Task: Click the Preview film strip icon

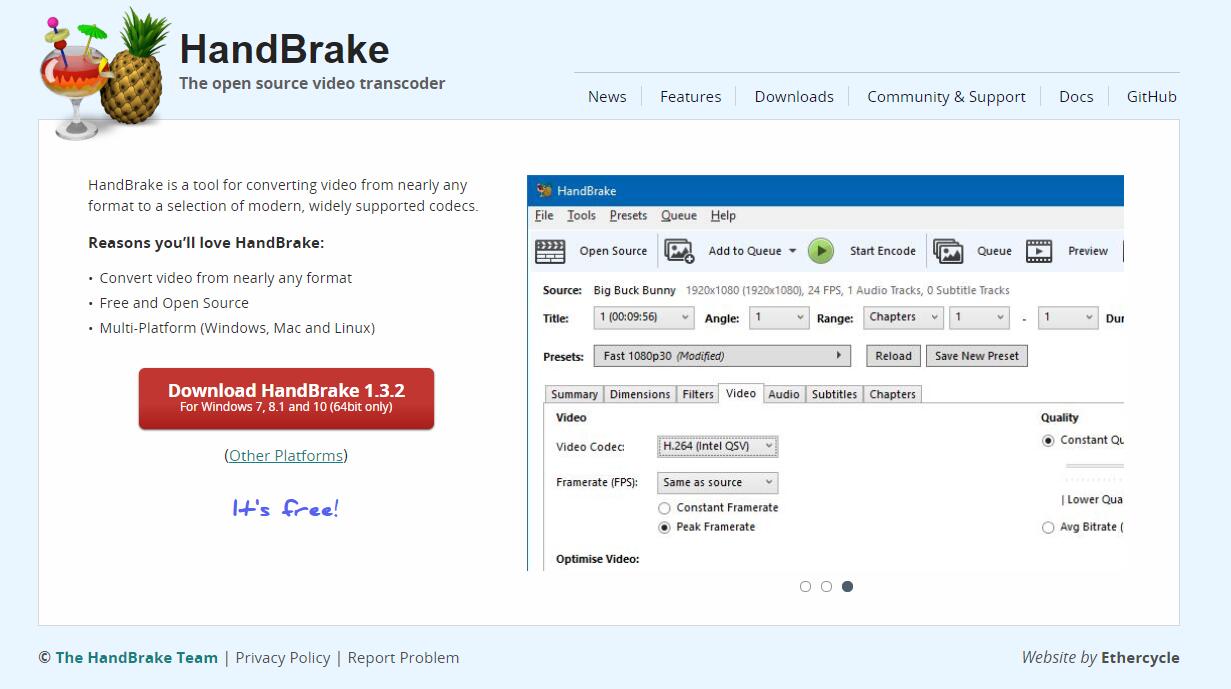Action: pos(1039,251)
